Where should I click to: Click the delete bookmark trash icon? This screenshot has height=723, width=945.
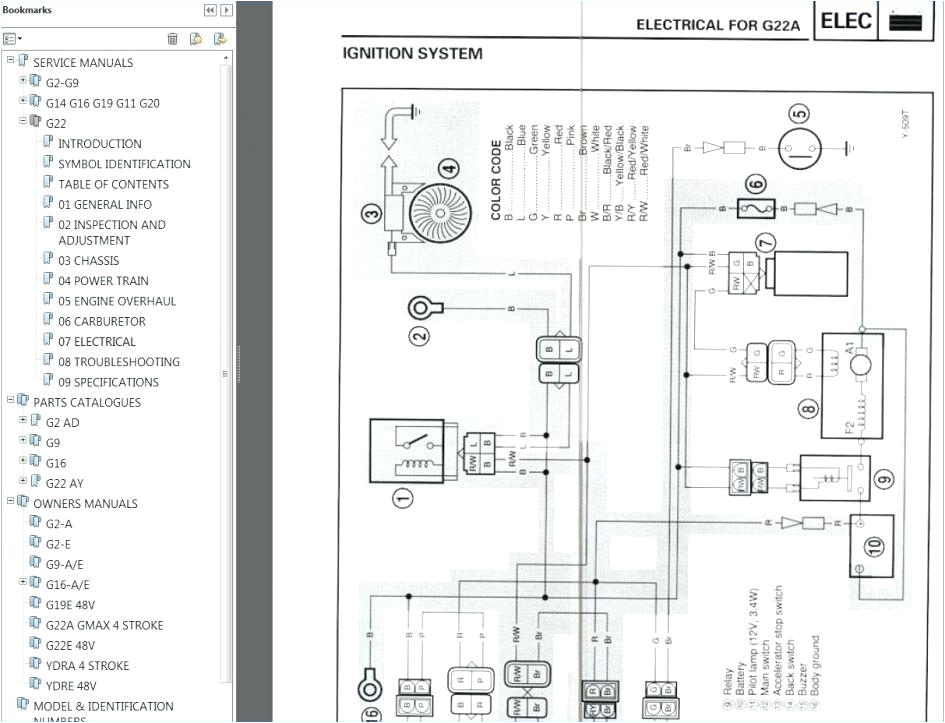(x=172, y=39)
